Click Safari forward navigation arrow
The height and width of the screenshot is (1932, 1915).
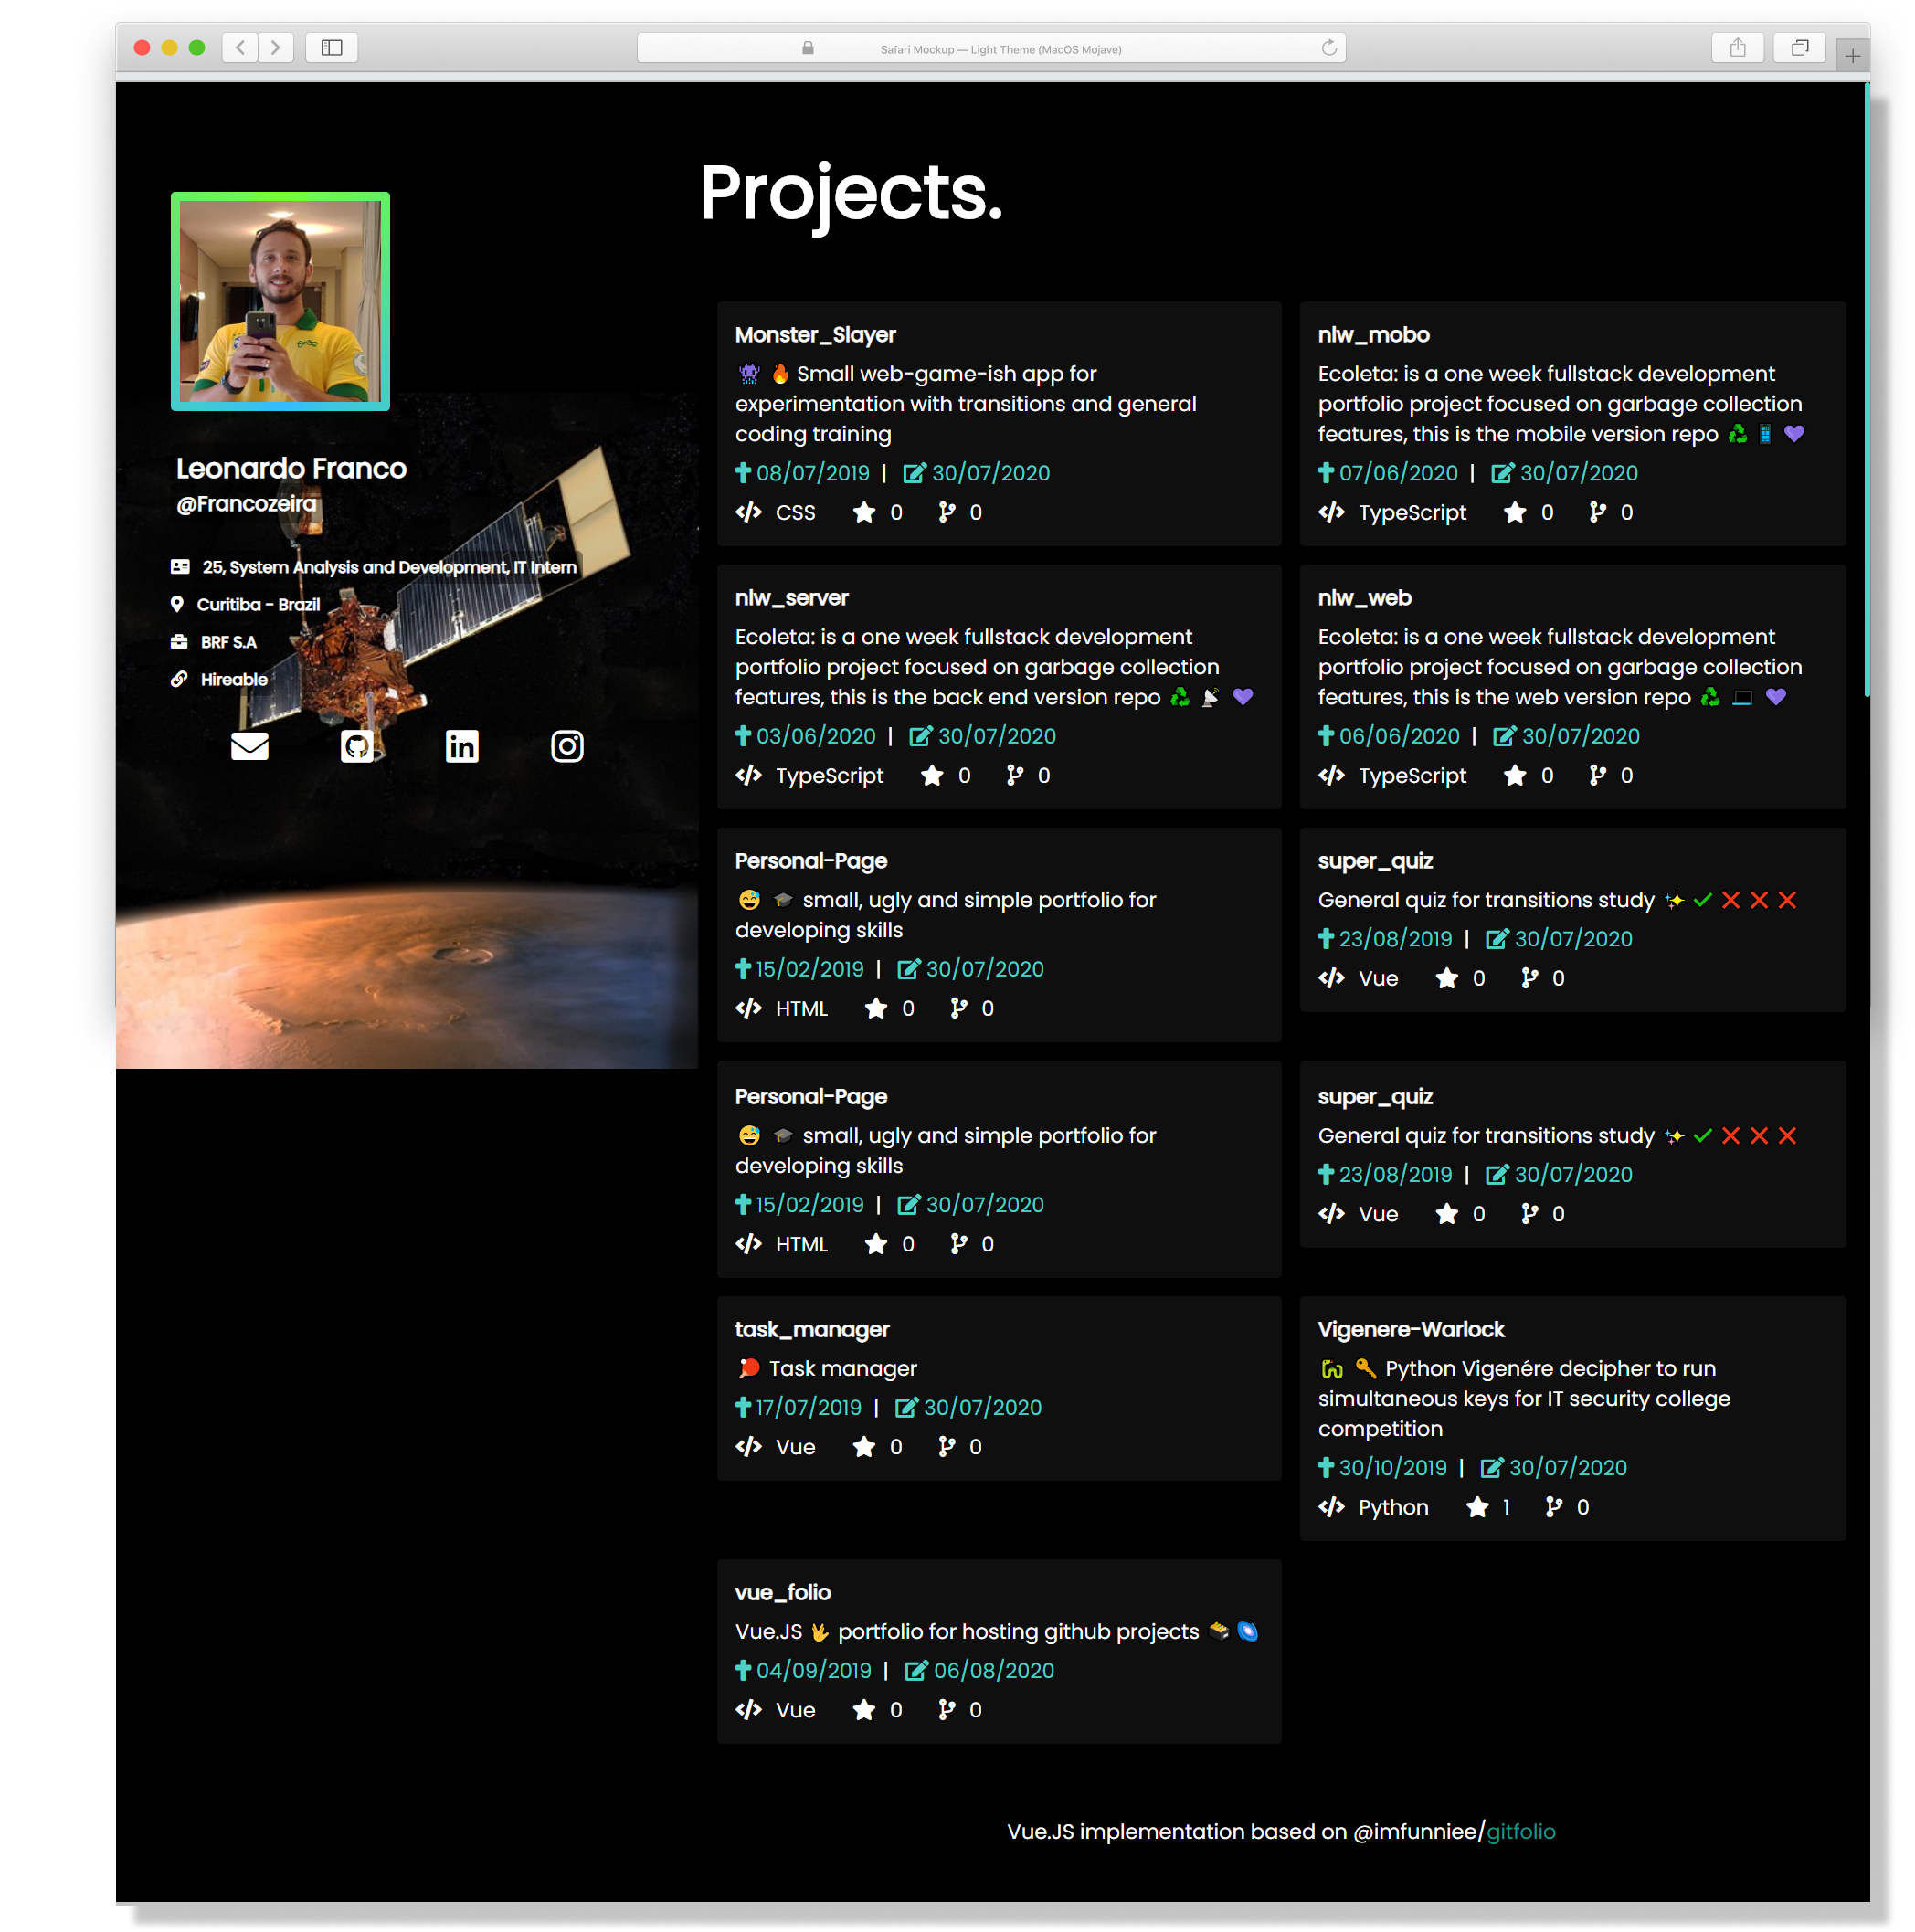click(276, 47)
